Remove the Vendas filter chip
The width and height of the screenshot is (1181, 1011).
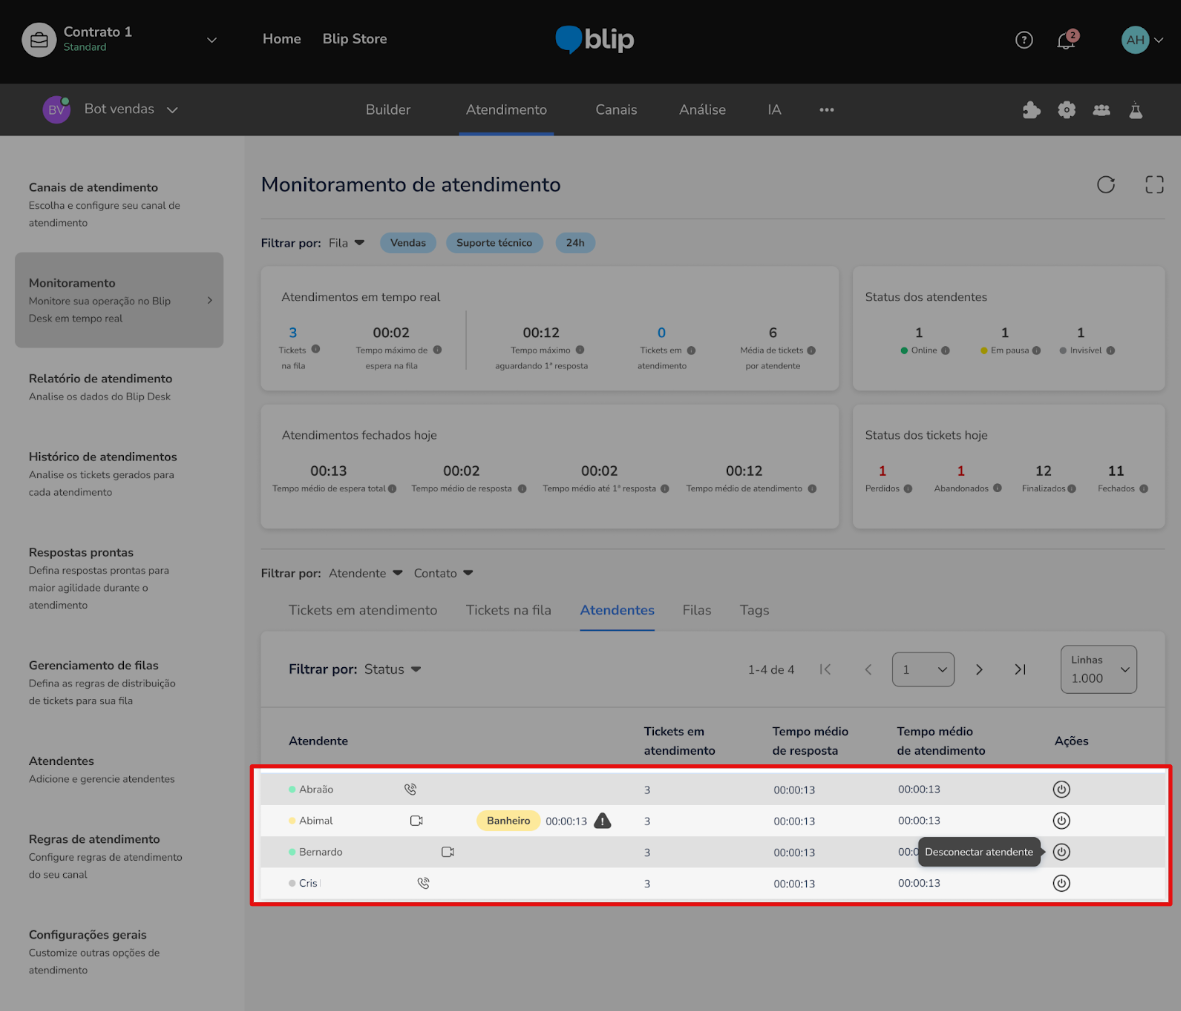(x=407, y=243)
